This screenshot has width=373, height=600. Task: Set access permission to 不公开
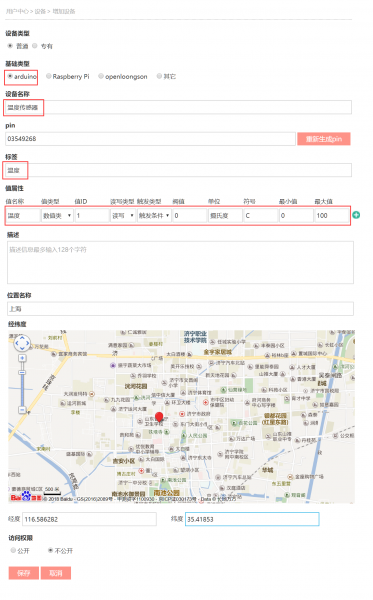pyautogui.click(x=50, y=550)
